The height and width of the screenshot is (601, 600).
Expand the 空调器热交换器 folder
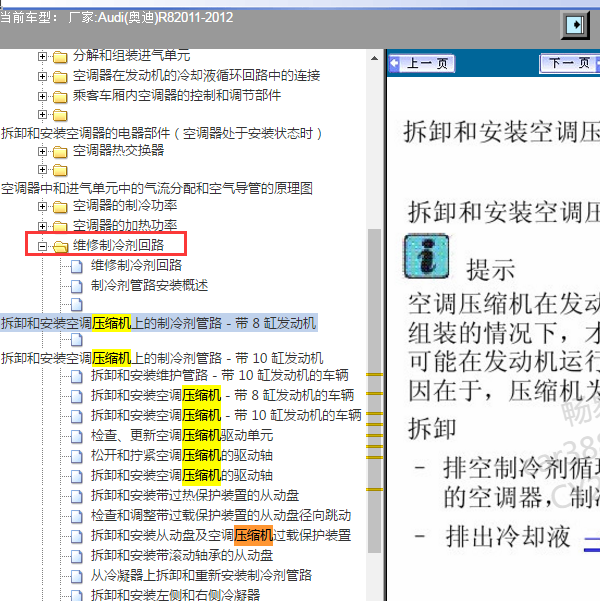[42, 151]
